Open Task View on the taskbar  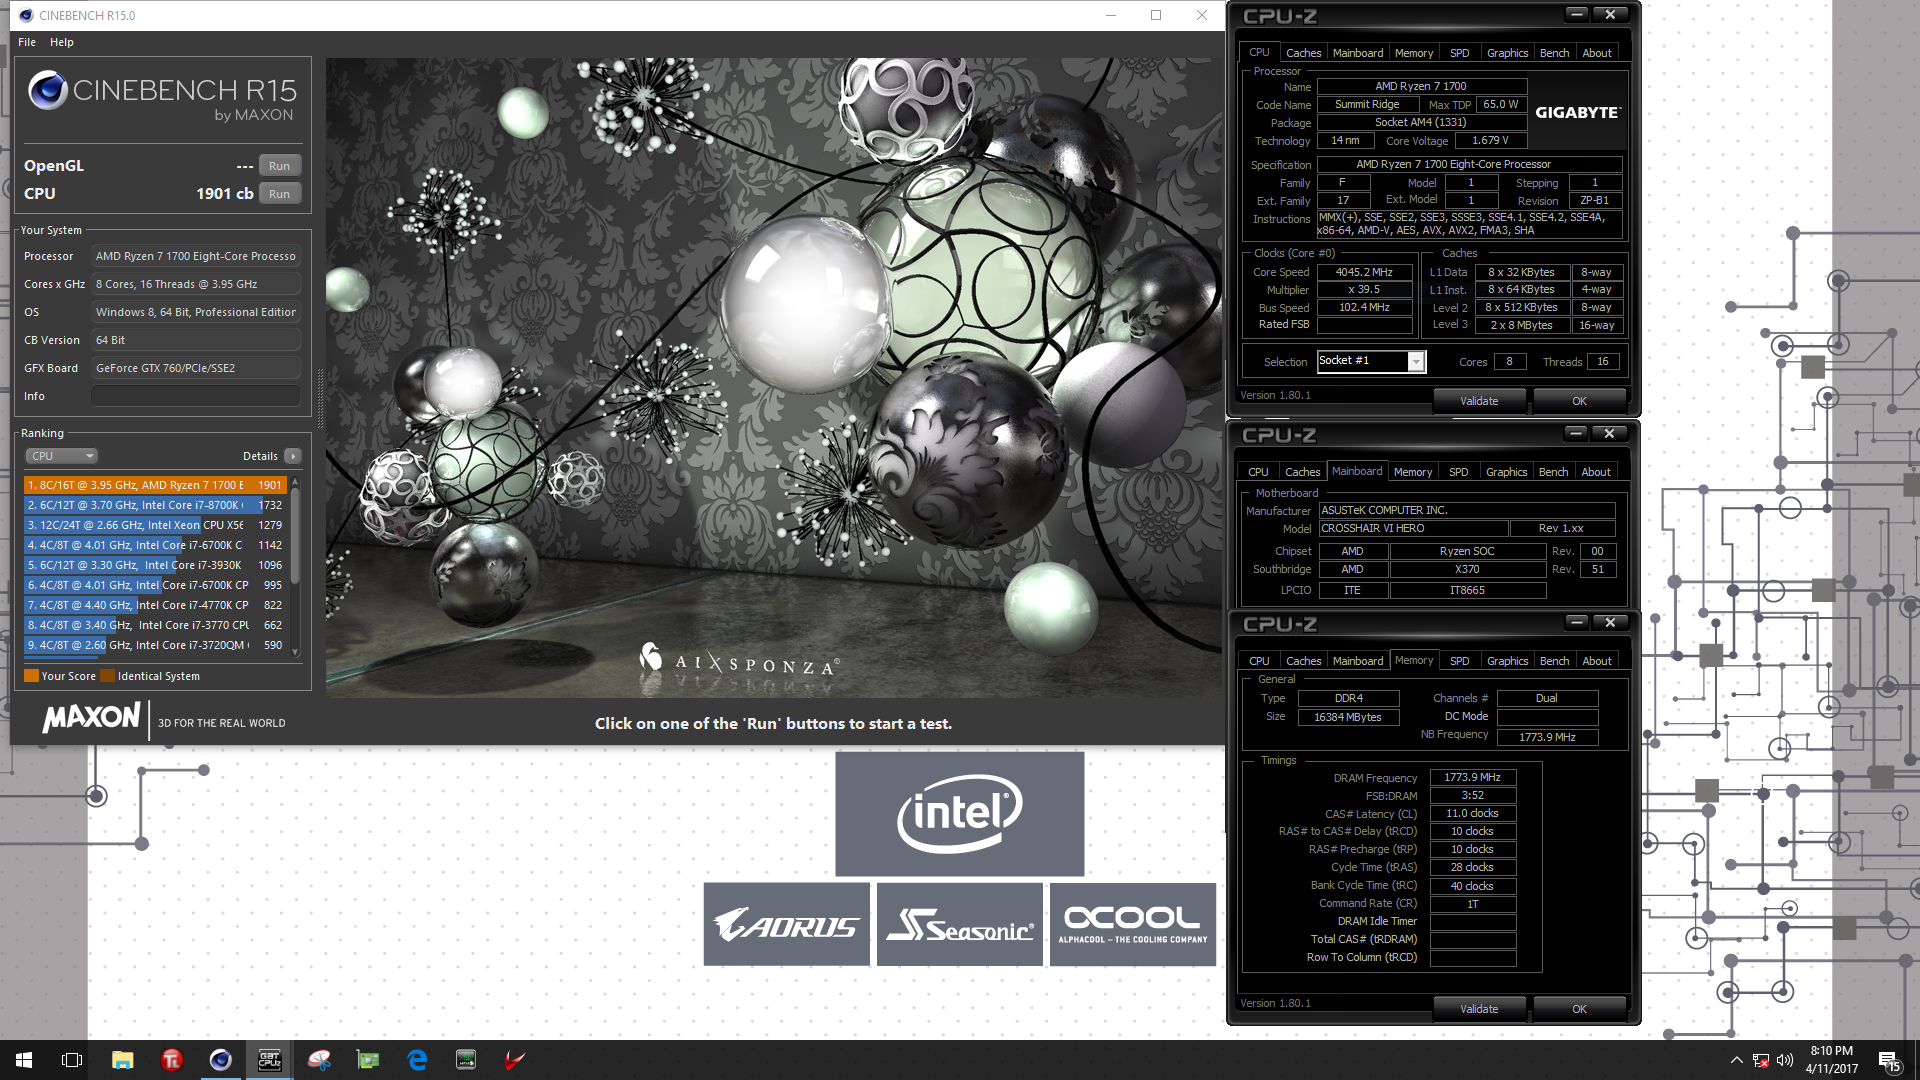tap(72, 1060)
